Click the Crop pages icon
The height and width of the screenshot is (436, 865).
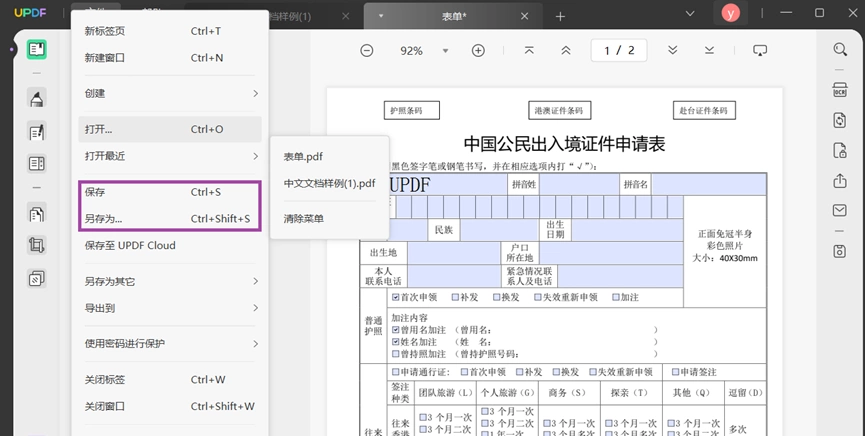(37, 245)
